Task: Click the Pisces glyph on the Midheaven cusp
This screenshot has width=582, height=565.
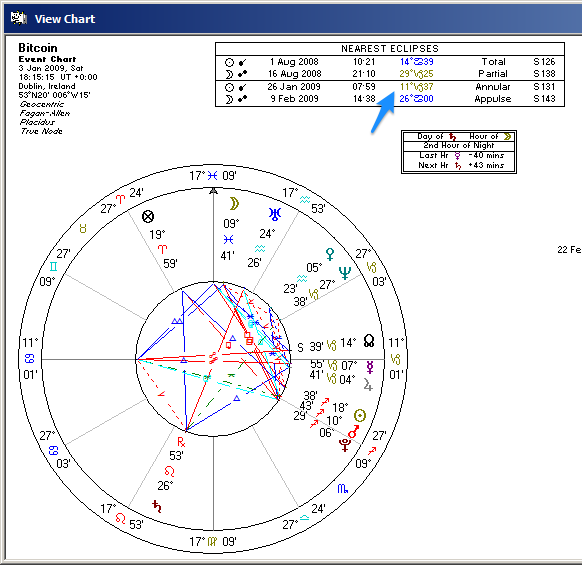Action: point(212,176)
